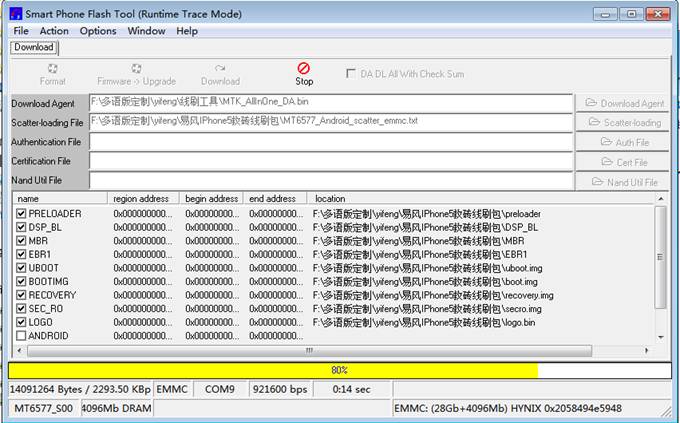The width and height of the screenshot is (680, 423).
Task: Click the list scroll left arrow
Action: pyautogui.click(x=19, y=350)
